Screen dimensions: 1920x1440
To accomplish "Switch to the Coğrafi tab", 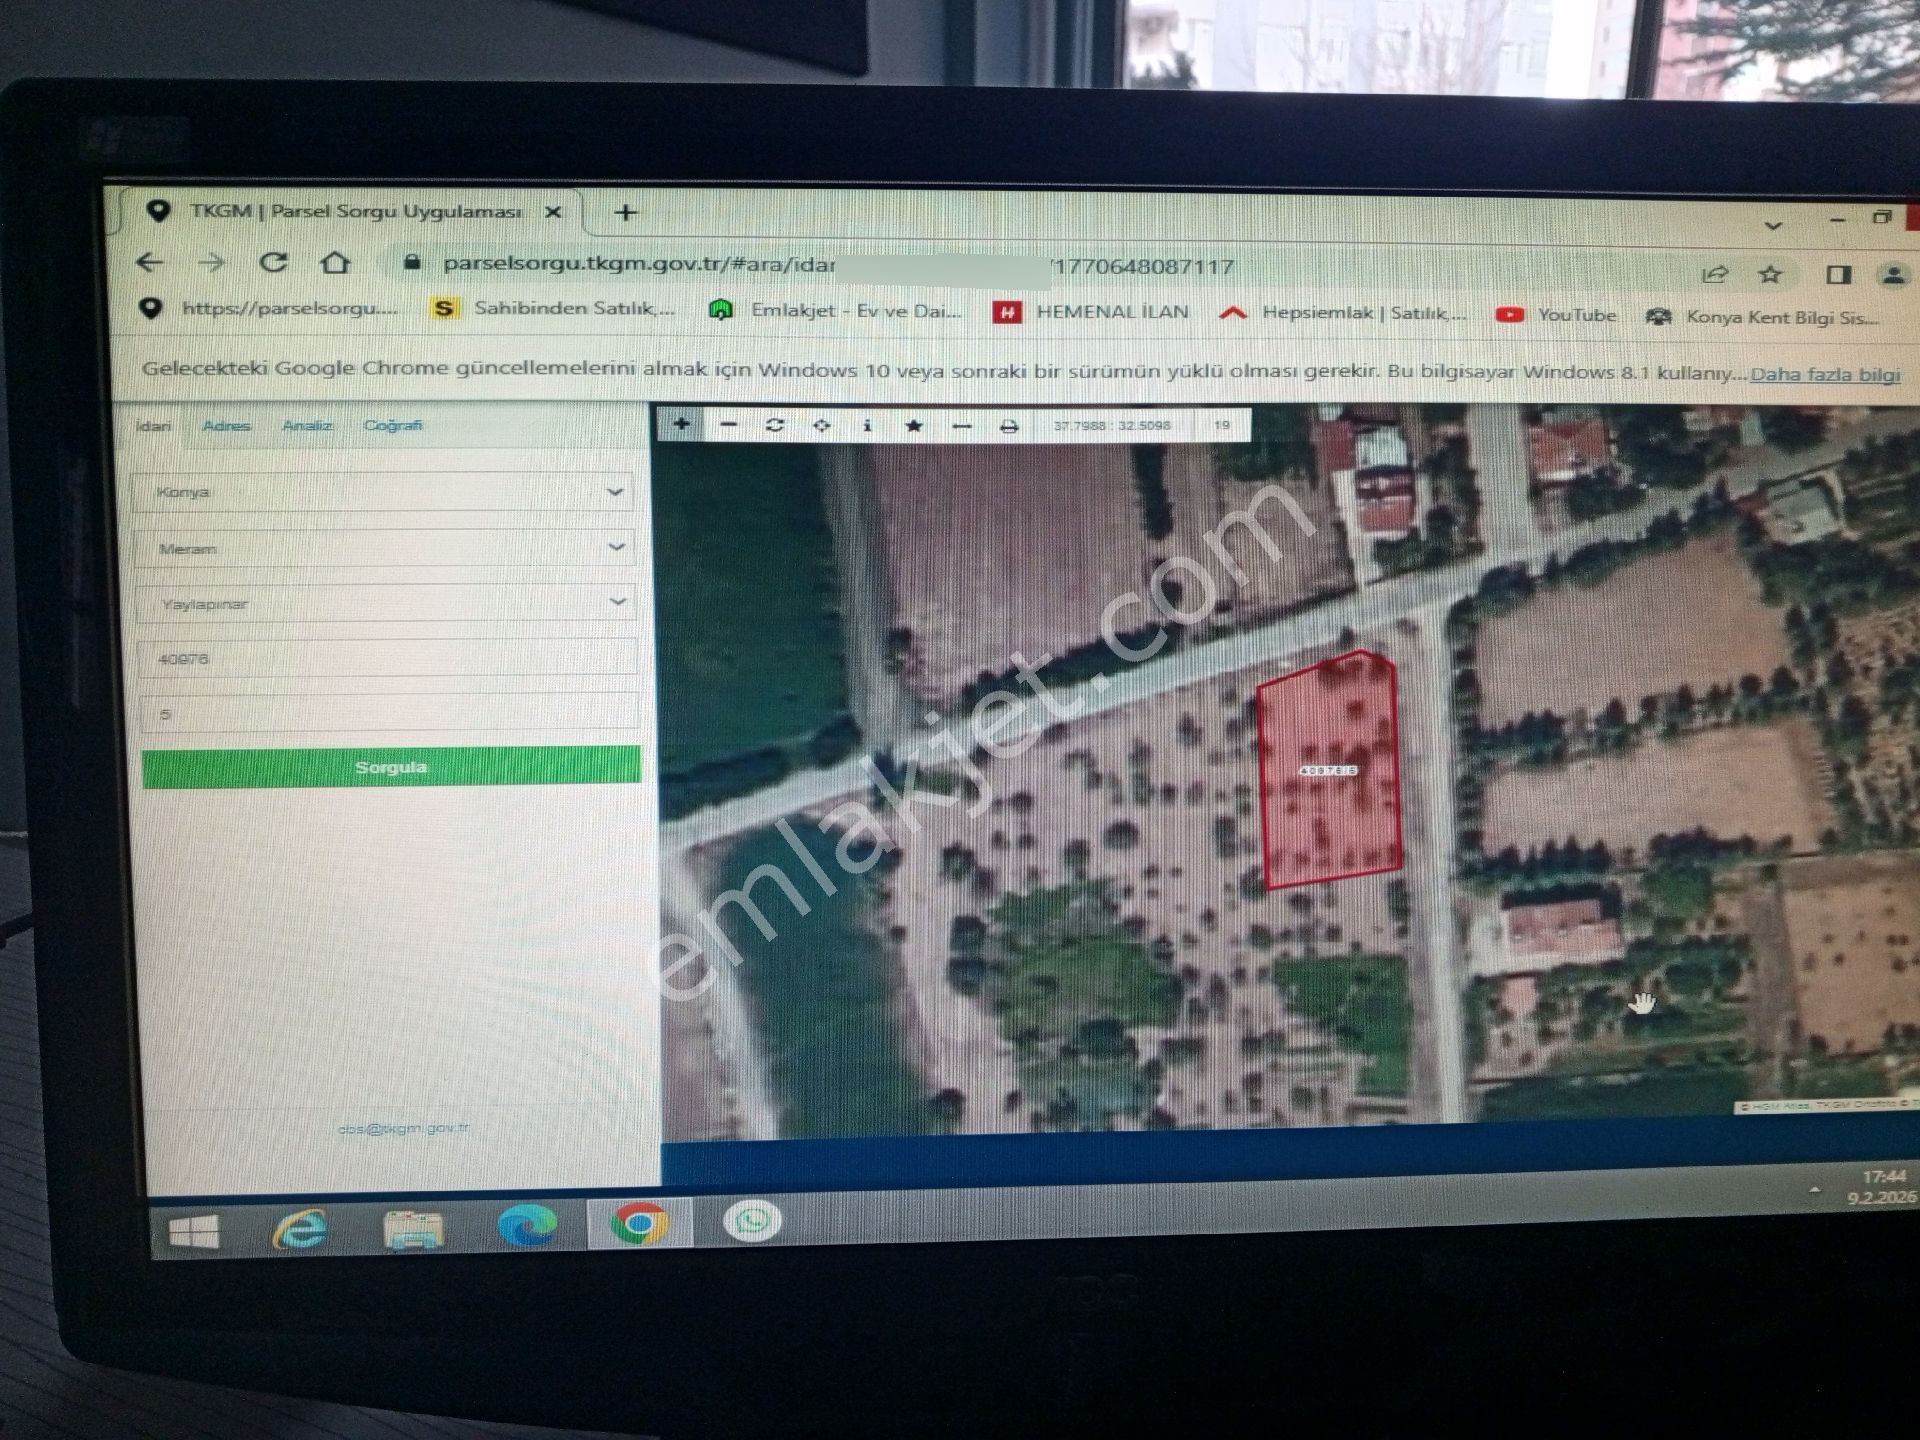I will [x=392, y=426].
